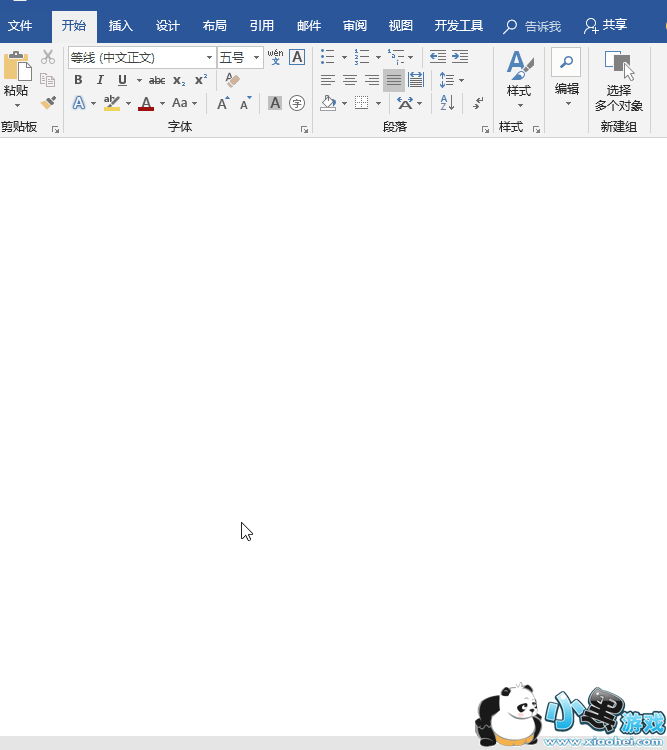Open the Editing search menu
The width and height of the screenshot is (667, 750).
point(567,77)
